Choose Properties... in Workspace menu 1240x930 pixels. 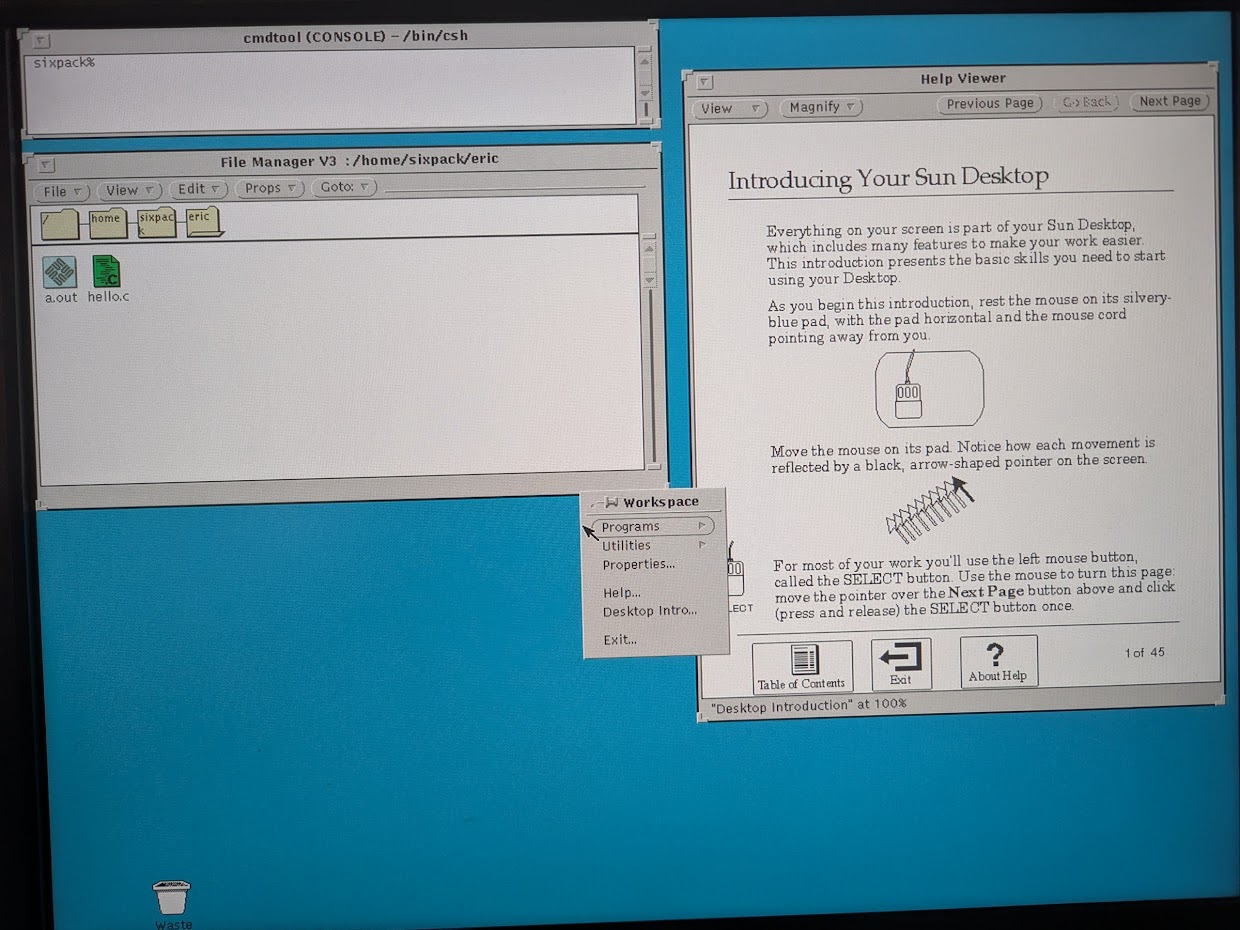638,564
